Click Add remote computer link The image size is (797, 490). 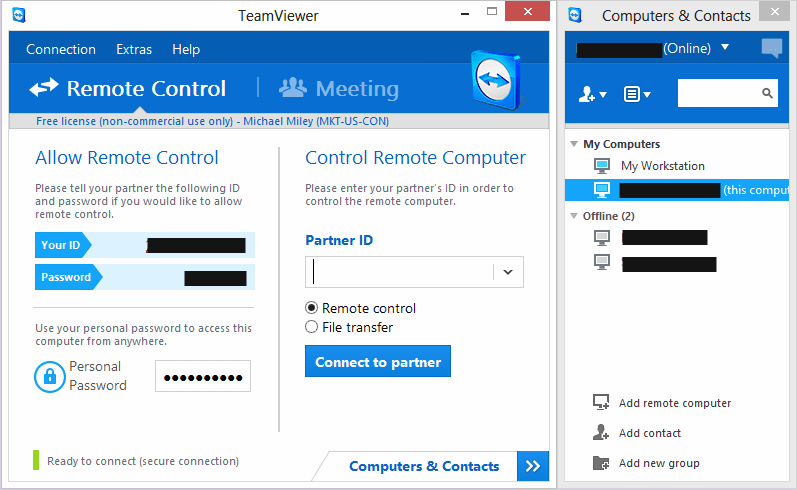(674, 403)
